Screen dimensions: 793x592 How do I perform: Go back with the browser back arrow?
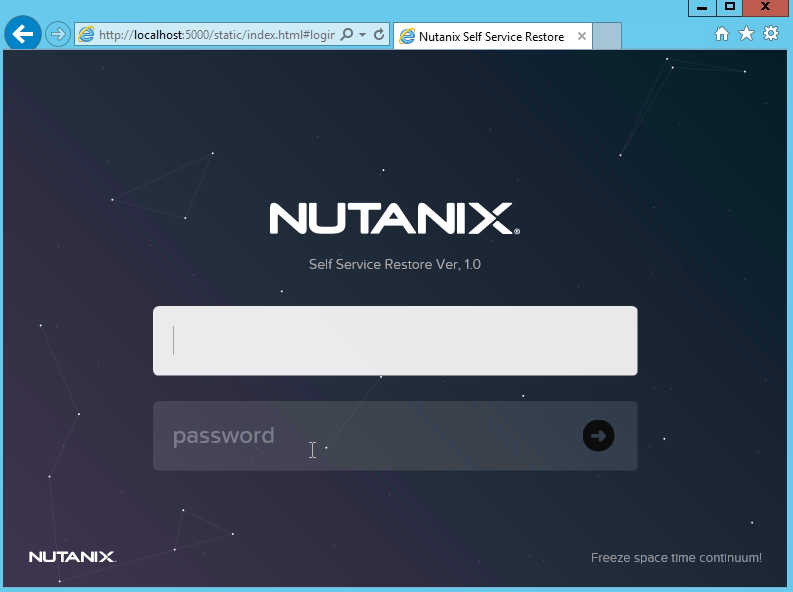(x=22, y=34)
